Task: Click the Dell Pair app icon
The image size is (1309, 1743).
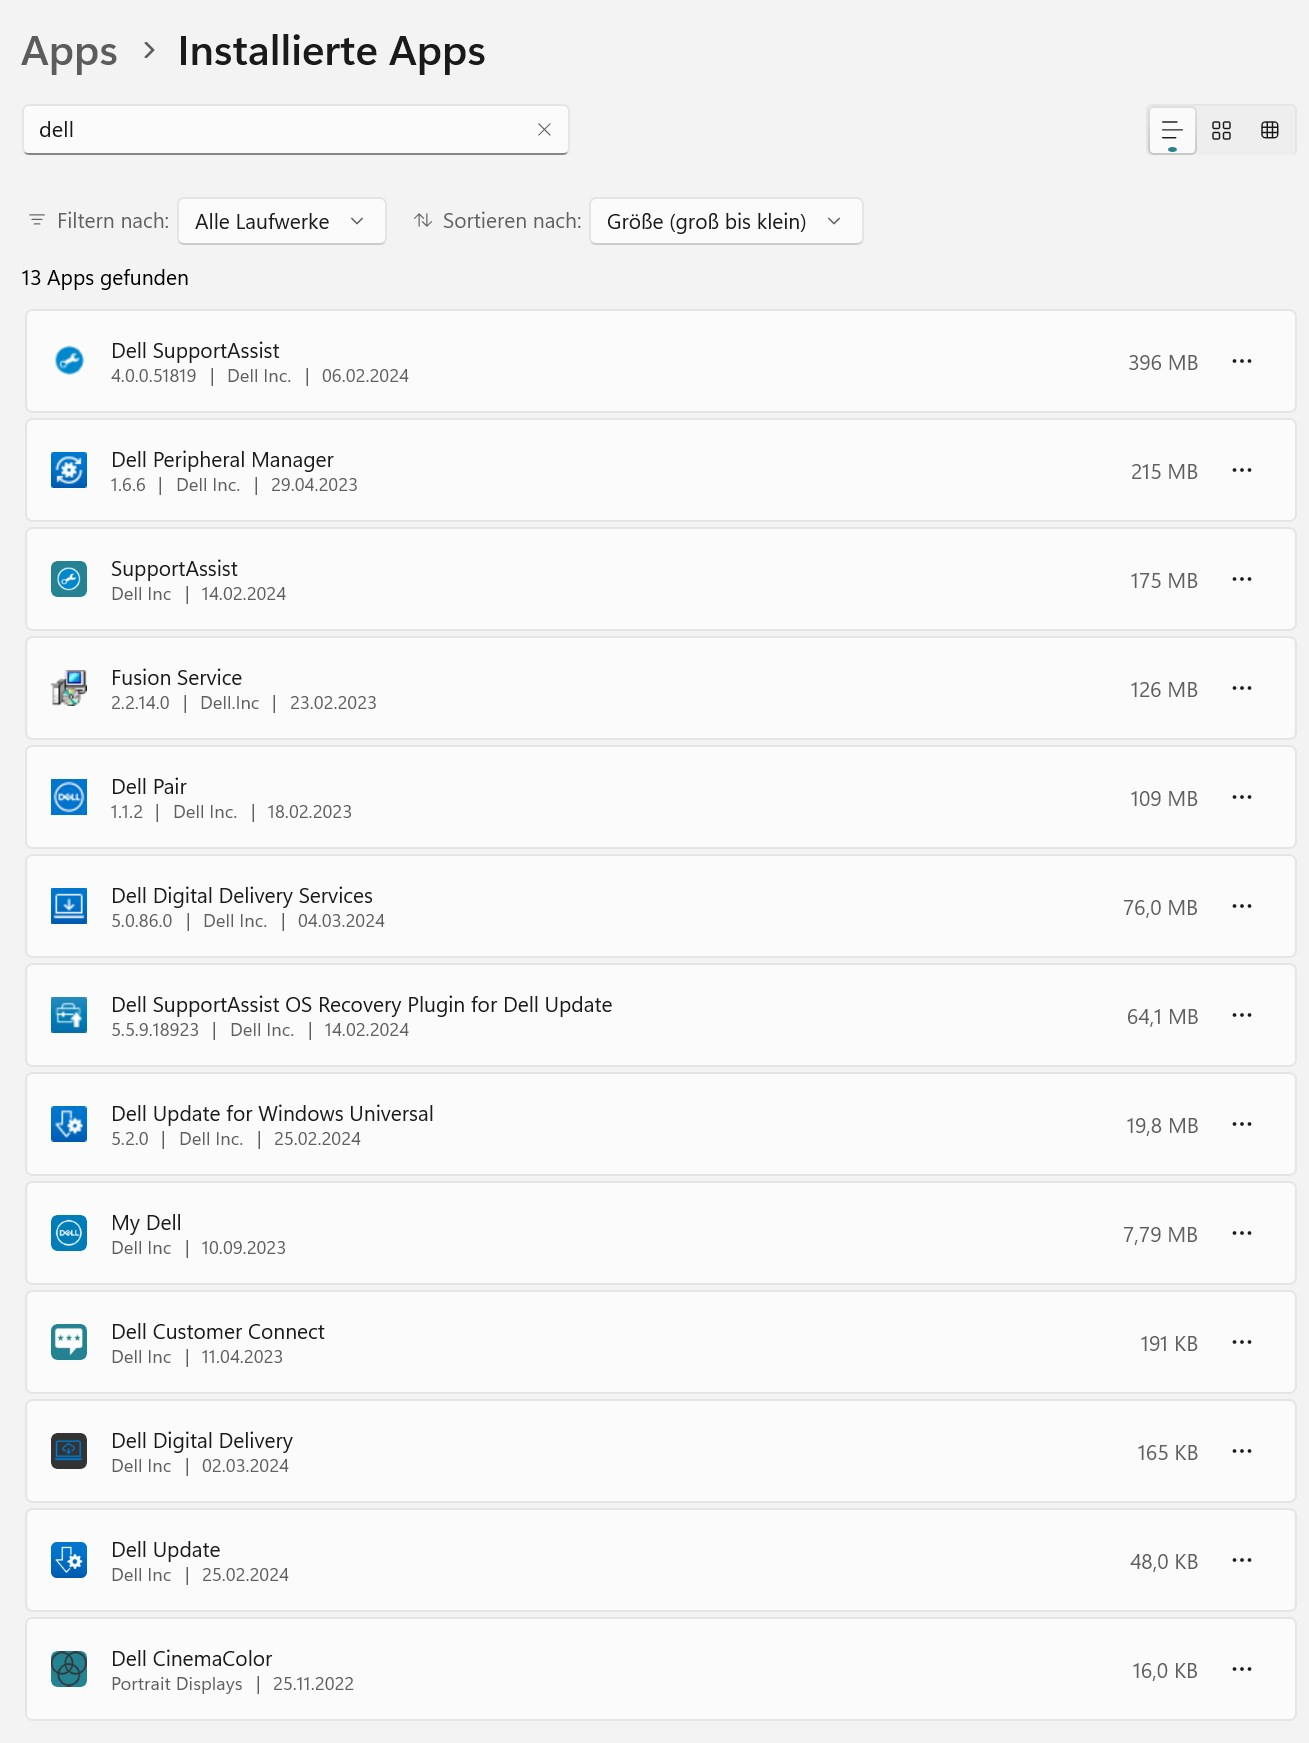Action: click(x=69, y=797)
